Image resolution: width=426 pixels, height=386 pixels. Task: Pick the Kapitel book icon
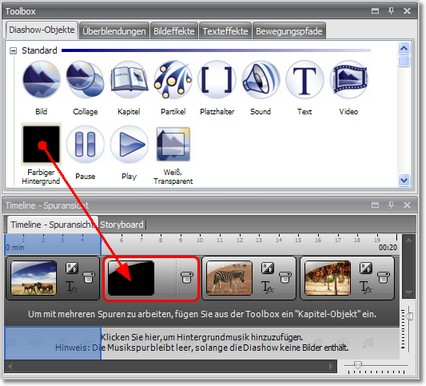(x=129, y=79)
